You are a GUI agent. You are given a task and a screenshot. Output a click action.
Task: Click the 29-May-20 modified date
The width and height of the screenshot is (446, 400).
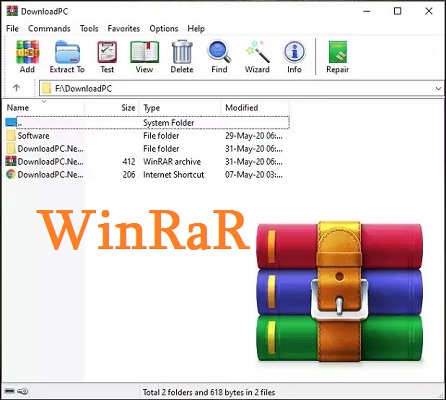click(254, 136)
